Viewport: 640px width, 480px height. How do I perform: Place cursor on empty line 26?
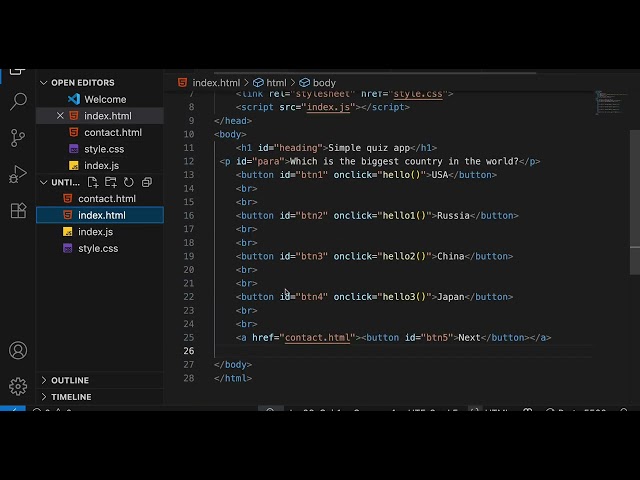click(402, 351)
